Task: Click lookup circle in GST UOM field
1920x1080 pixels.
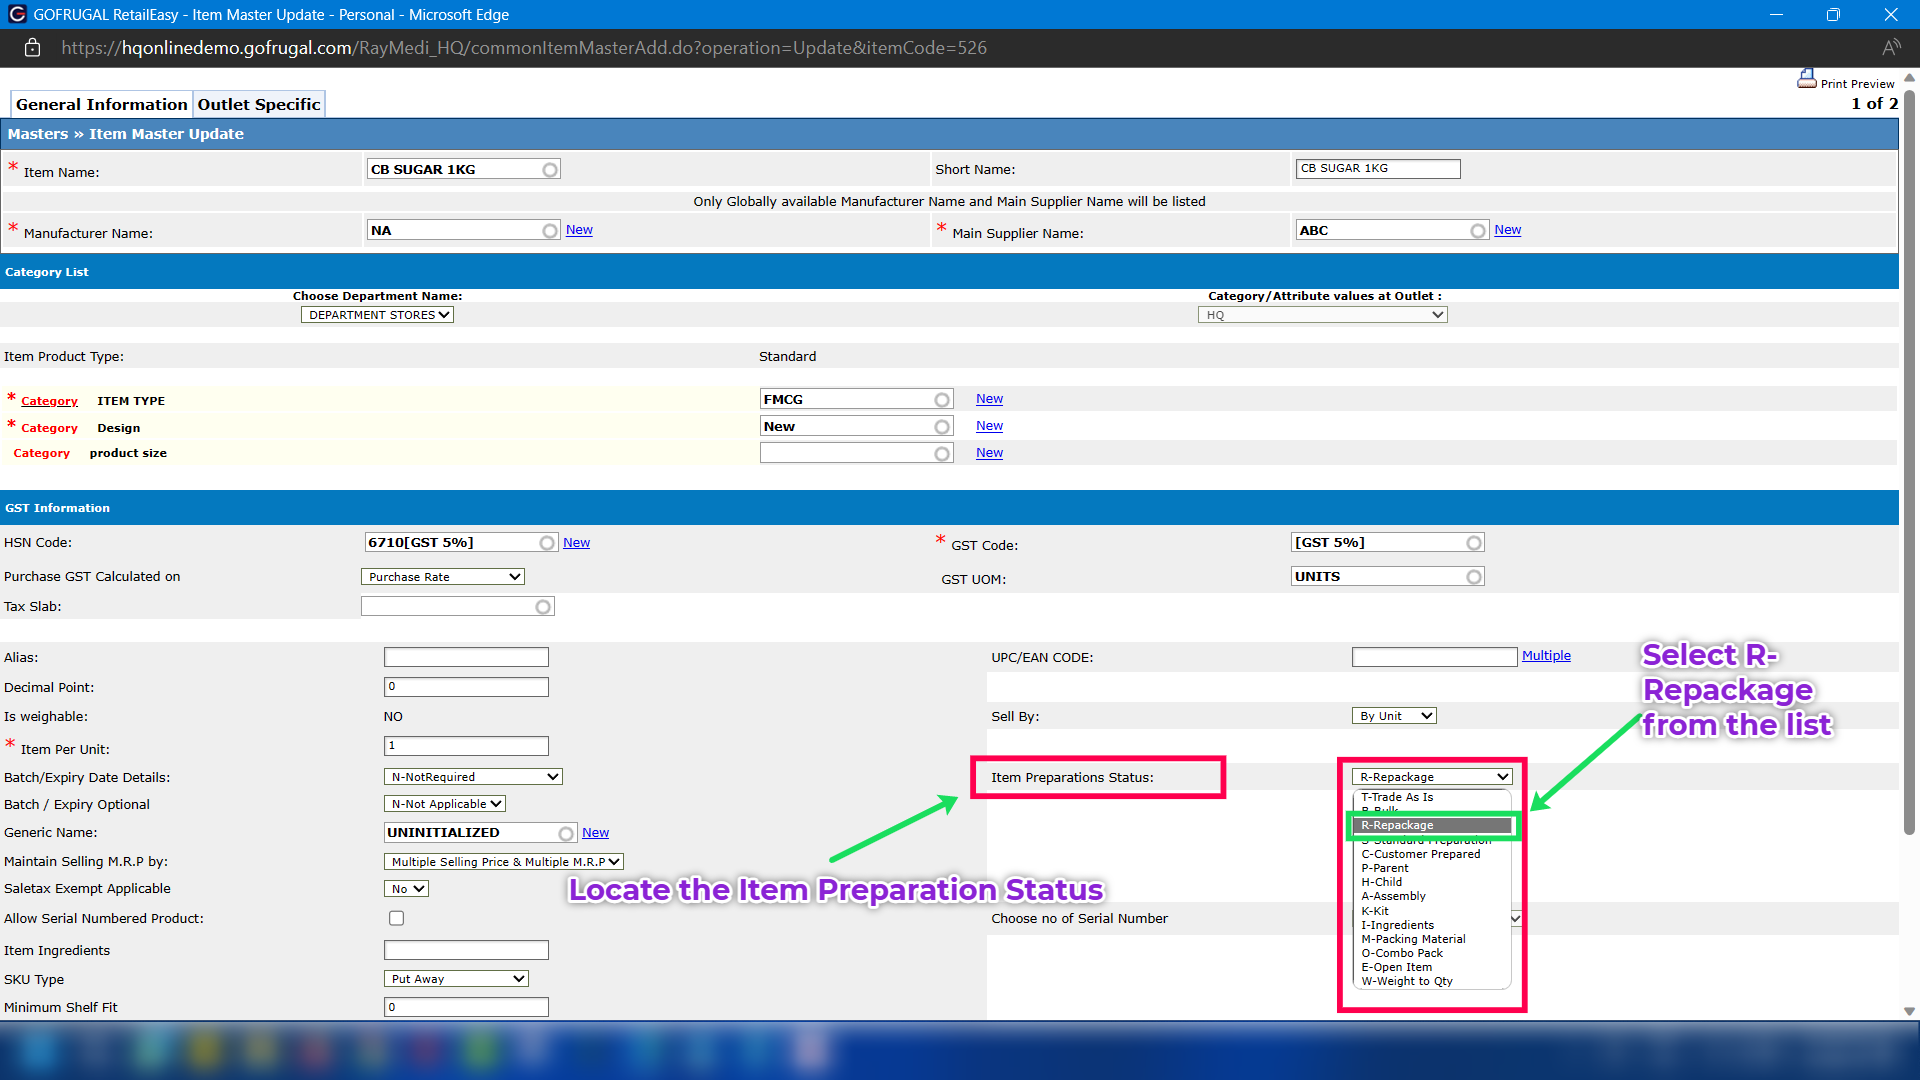Action: (x=1474, y=577)
